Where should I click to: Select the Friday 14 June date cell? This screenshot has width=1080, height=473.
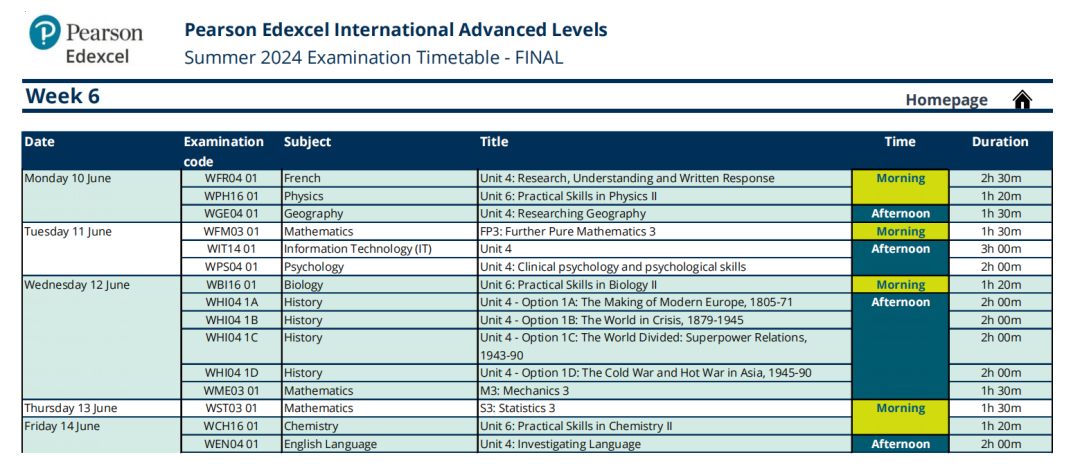[101, 434]
